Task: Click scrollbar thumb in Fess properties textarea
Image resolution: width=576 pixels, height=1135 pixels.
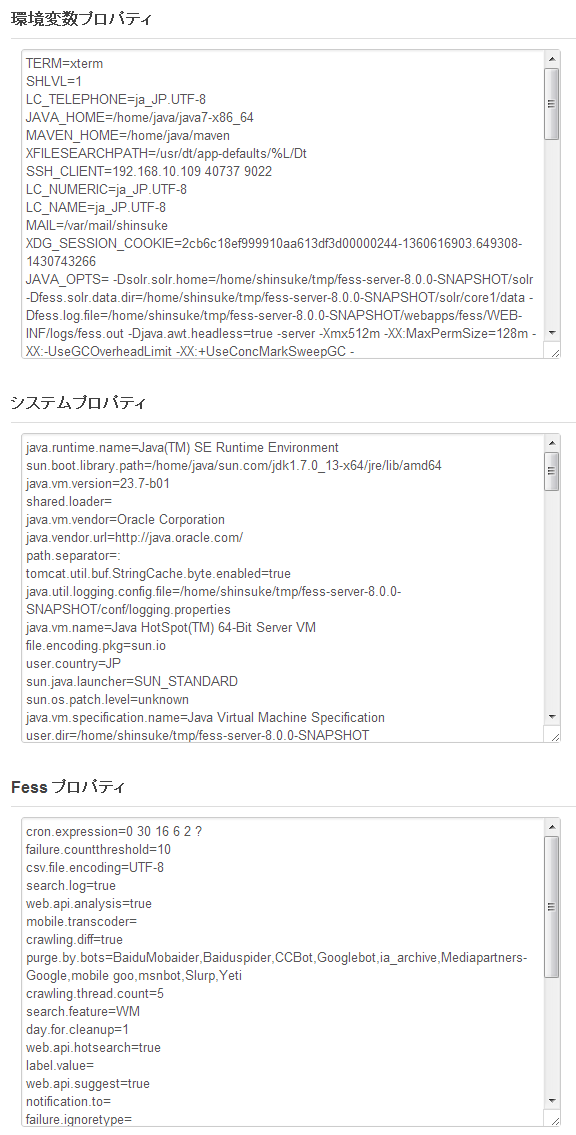Action: (x=551, y=907)
